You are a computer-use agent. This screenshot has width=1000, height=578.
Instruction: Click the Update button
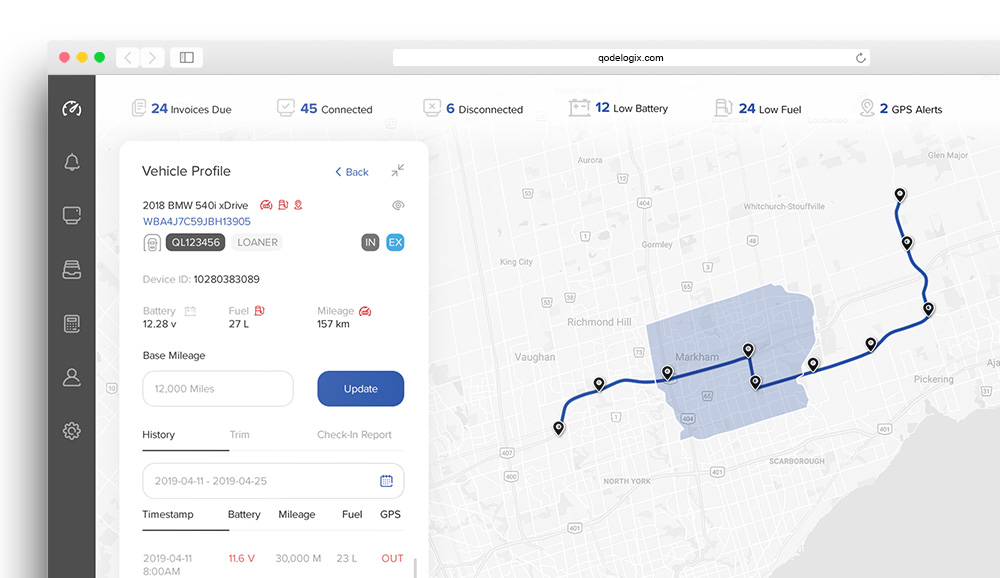[x=360, y=389]
